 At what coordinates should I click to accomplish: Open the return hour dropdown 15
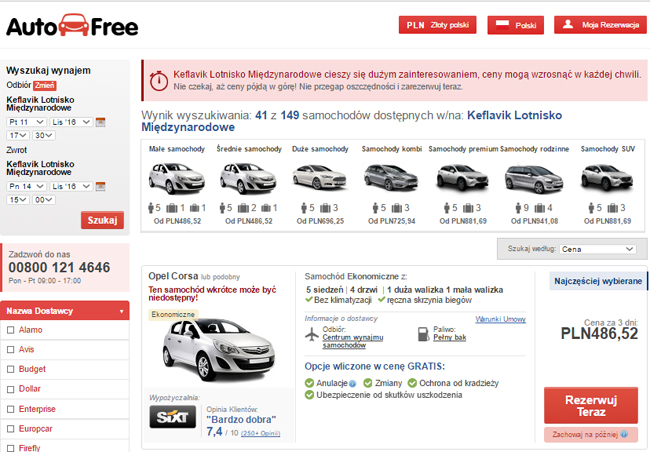pyautogui.click(x=18, y=199)
